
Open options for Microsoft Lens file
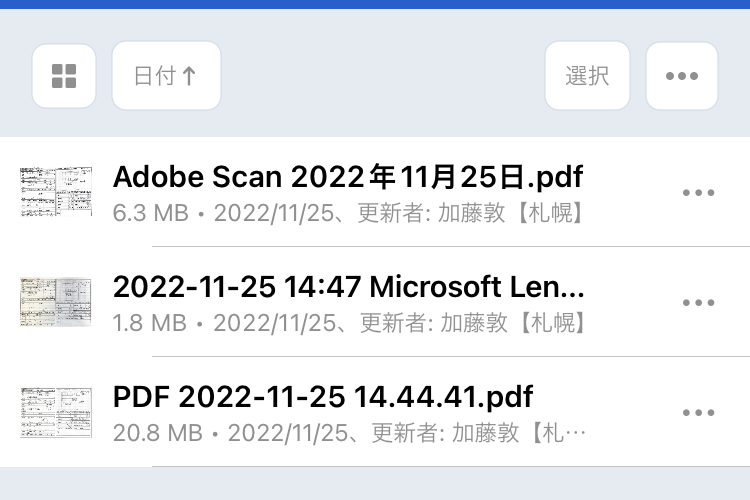698,302
